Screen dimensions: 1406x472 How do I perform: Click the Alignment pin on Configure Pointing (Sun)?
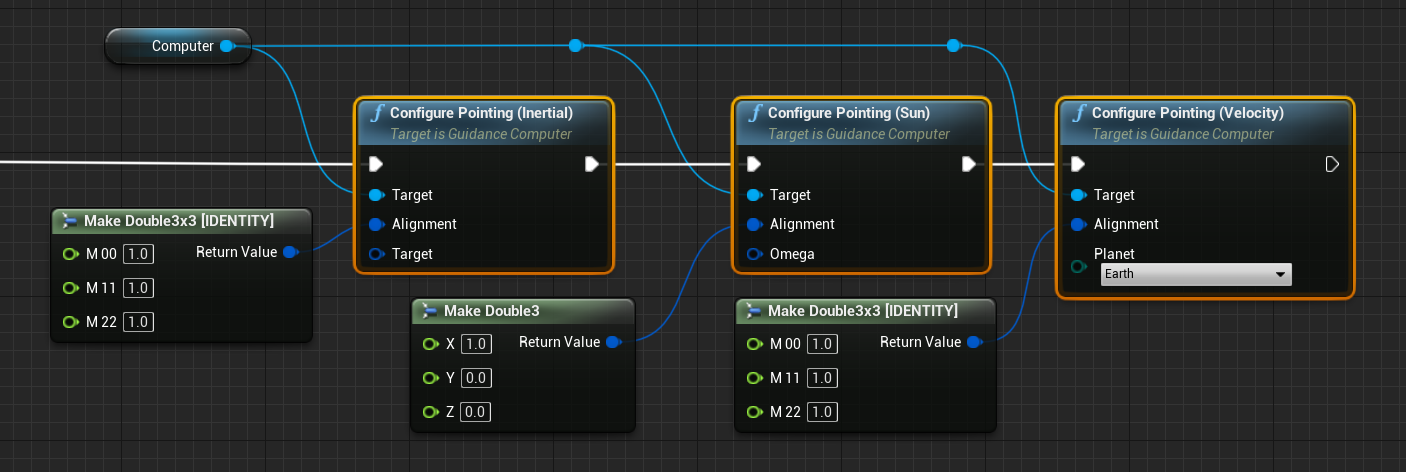point(754,224)
